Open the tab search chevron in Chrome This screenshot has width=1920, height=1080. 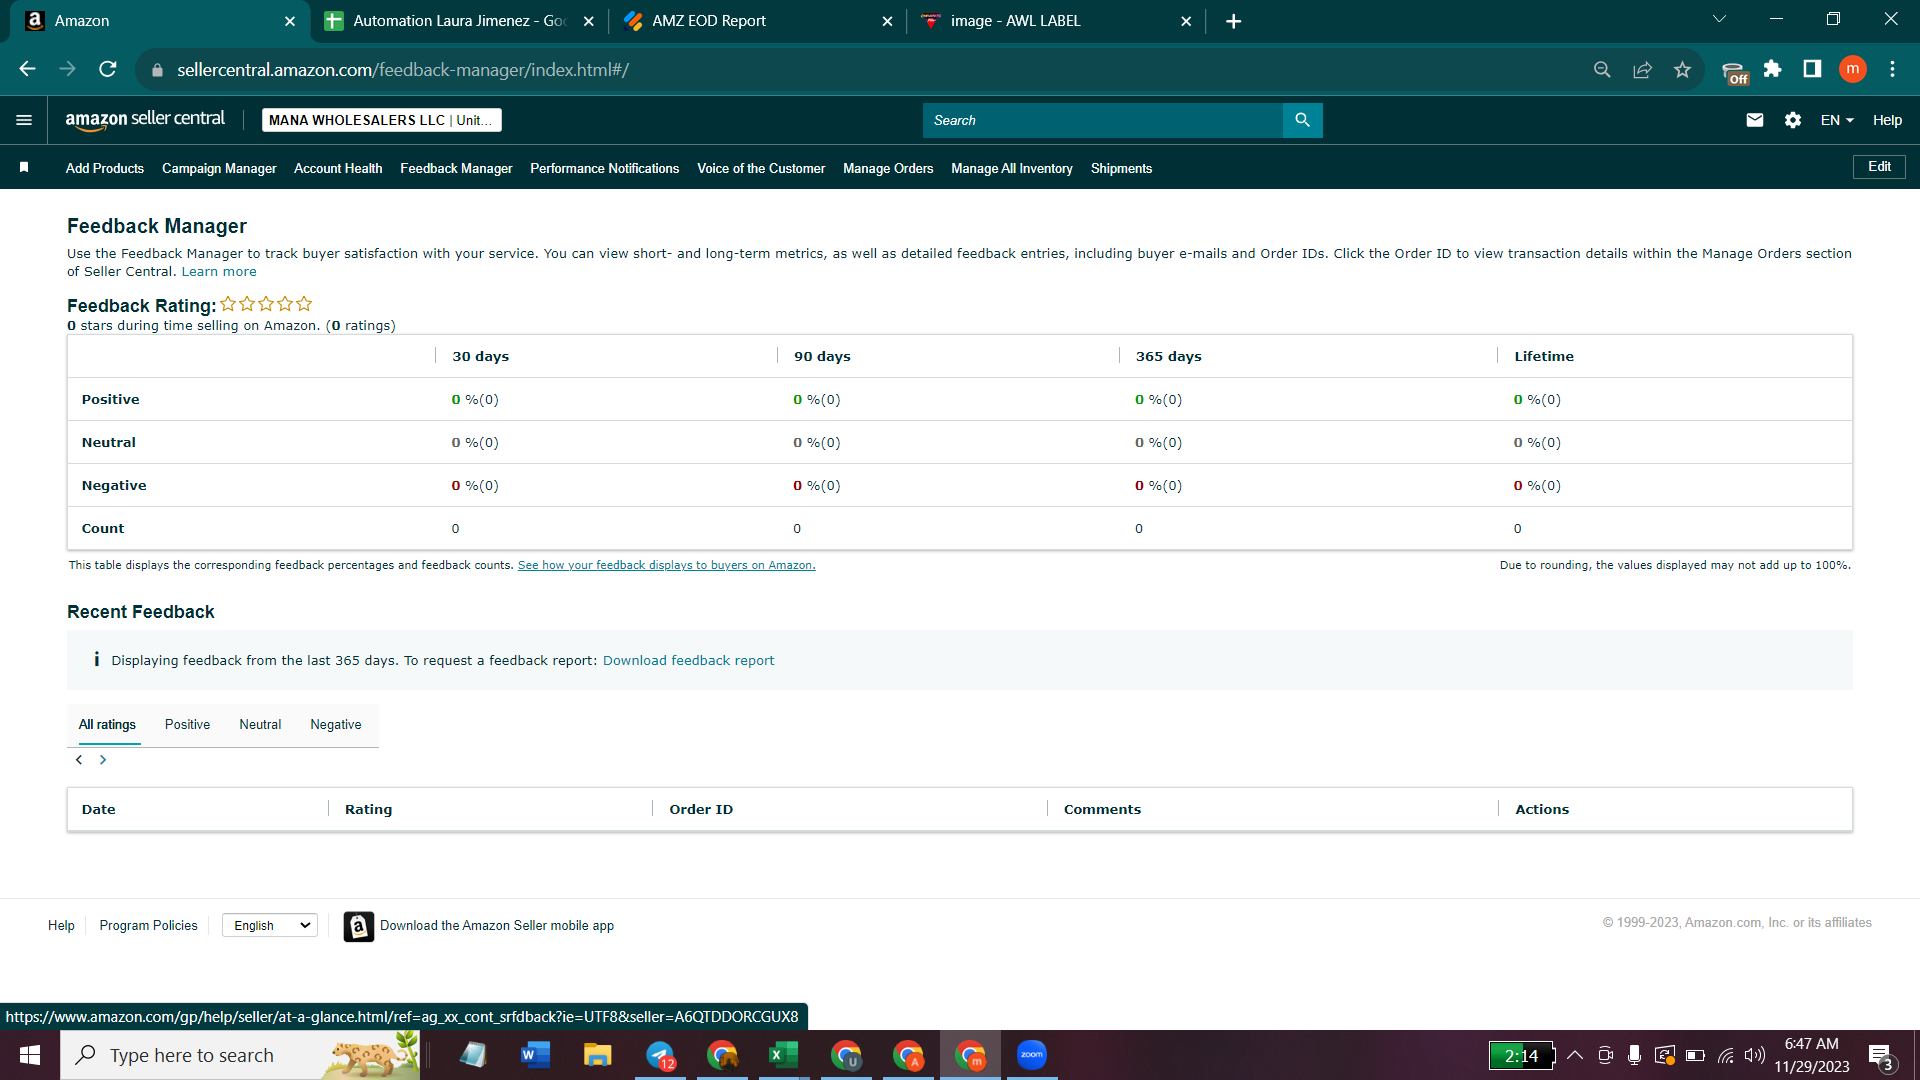click(1719, 19)
